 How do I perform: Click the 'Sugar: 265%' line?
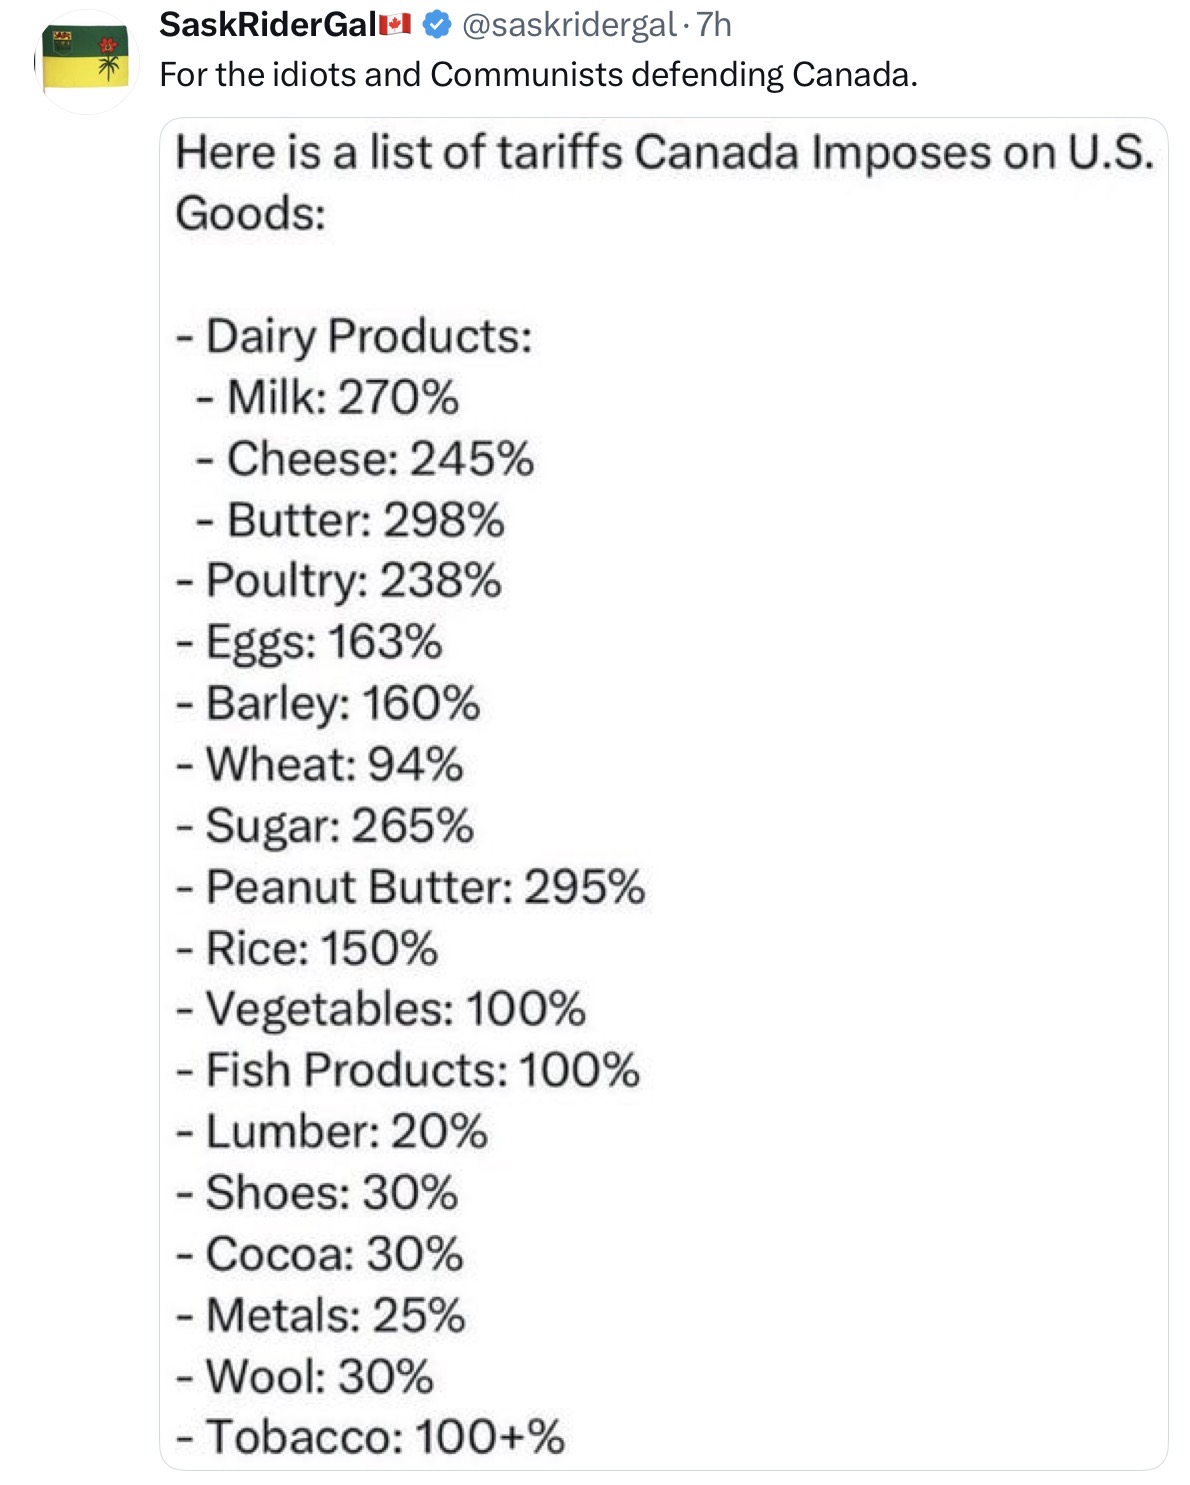325,827
